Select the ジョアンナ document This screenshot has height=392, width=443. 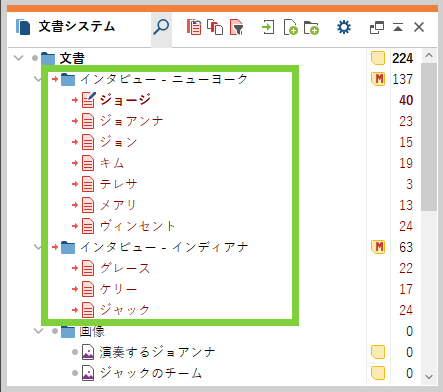(x=131, y=121)
